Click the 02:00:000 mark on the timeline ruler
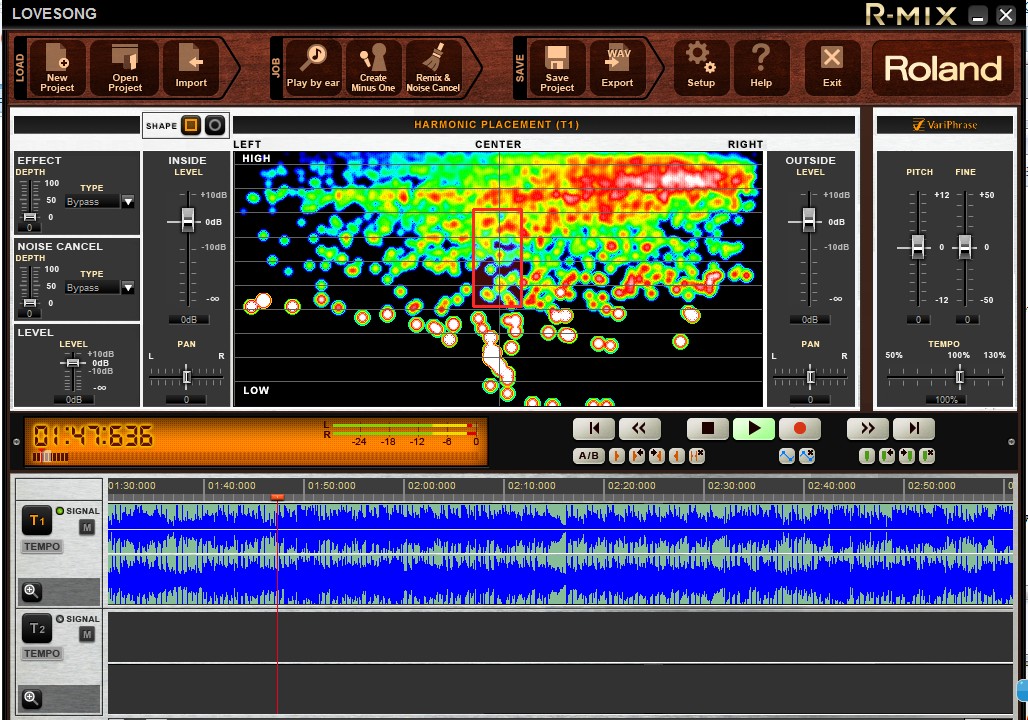Image resolution: width=1028 pixels, height=720 pixels. coord(431,486)
